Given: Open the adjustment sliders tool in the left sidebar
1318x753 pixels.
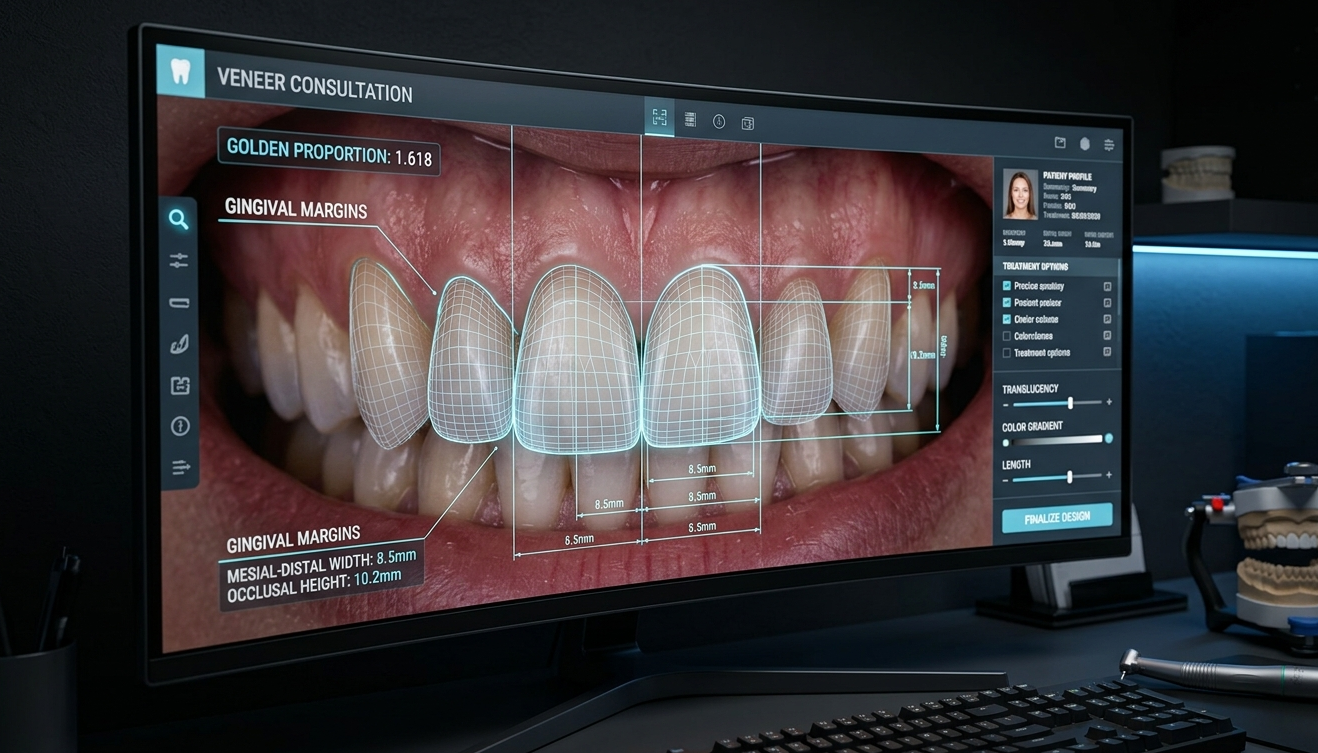Looking at the screenshot, I should (x=179, y=261).
